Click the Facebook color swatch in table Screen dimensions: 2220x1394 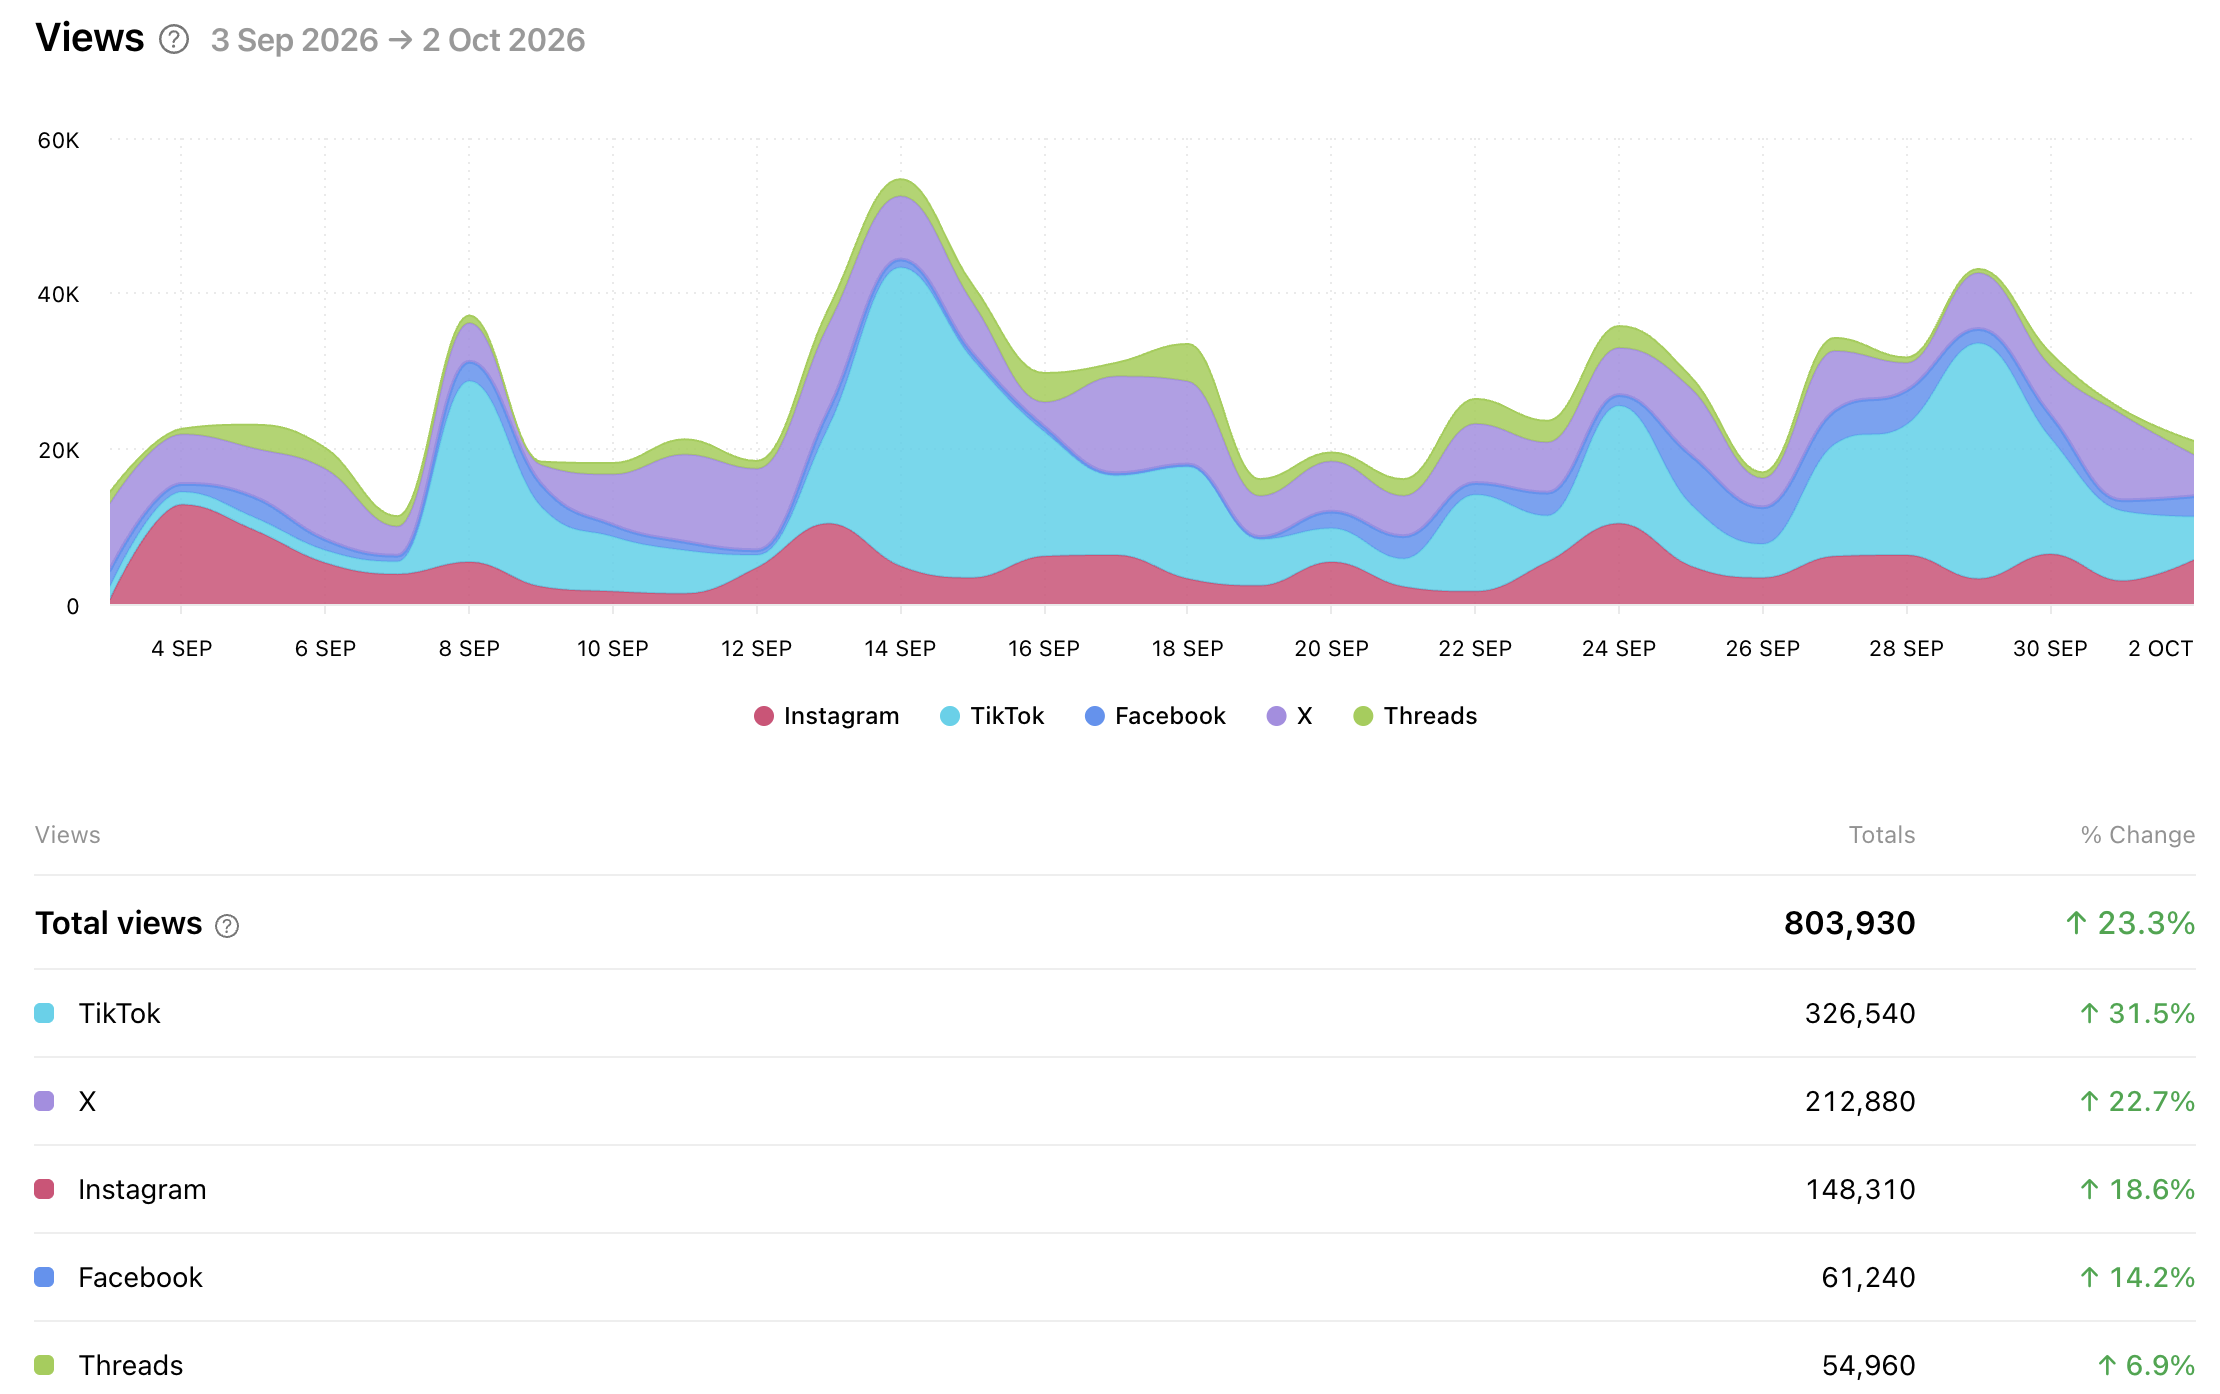click(x=44, y=1277)
